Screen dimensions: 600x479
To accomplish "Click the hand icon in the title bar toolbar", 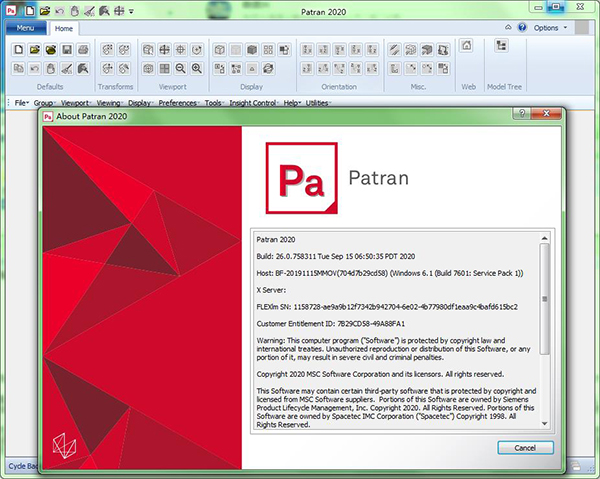I will 75,11.
